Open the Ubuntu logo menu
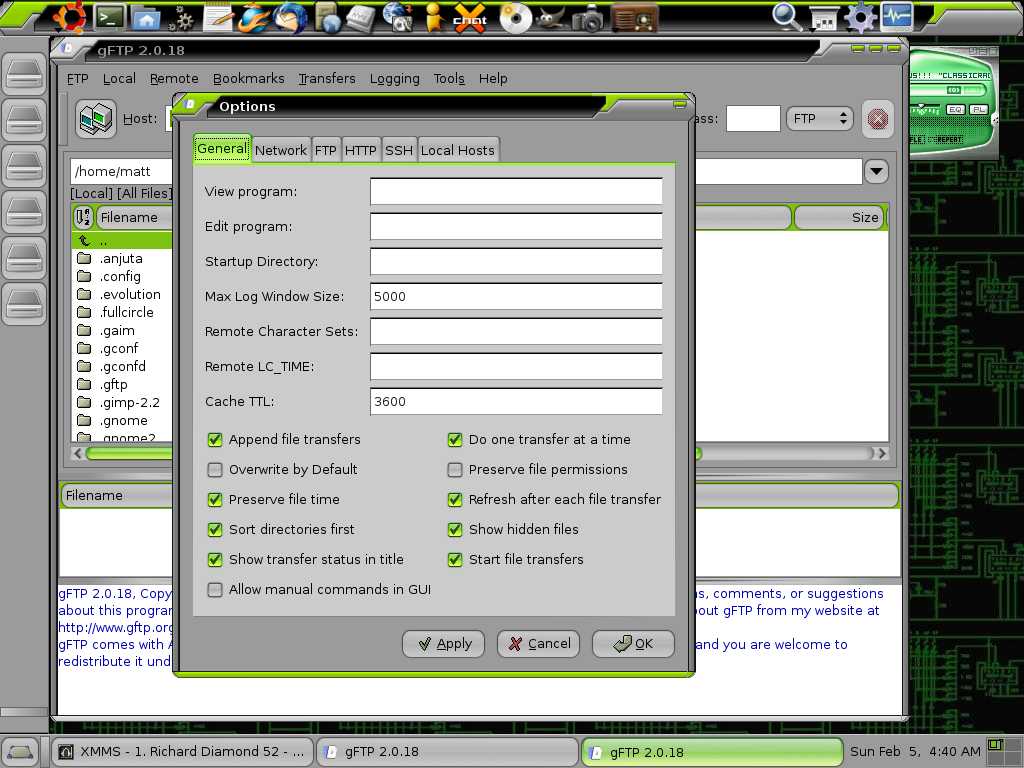Viewport: 1024px width, 768px height. [69, 16]
